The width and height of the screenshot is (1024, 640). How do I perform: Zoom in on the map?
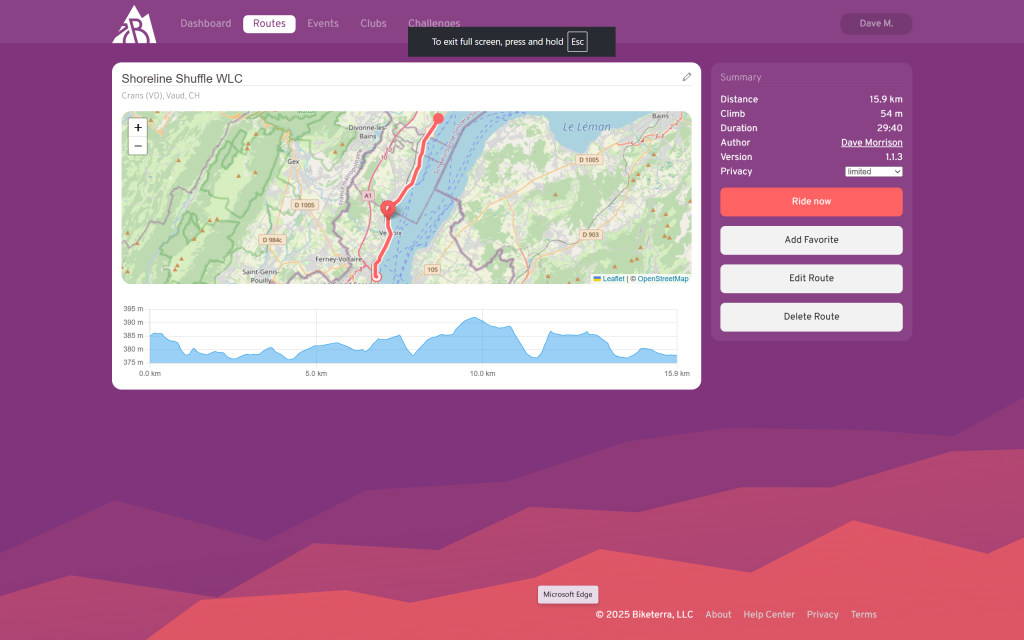click(138, 128)
